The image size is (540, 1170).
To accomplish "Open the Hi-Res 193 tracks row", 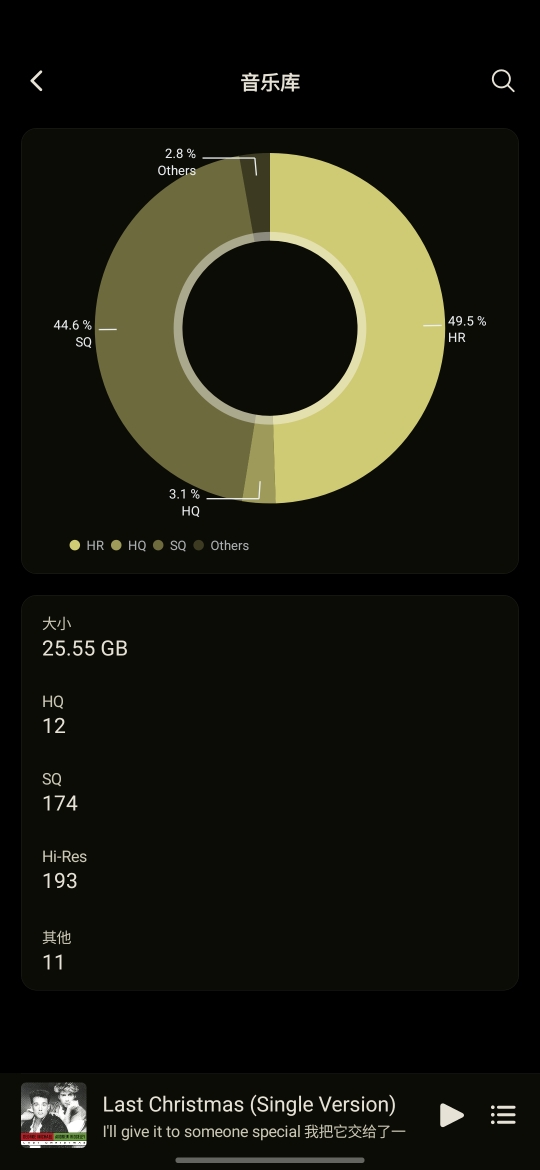I will pos(270,869).
